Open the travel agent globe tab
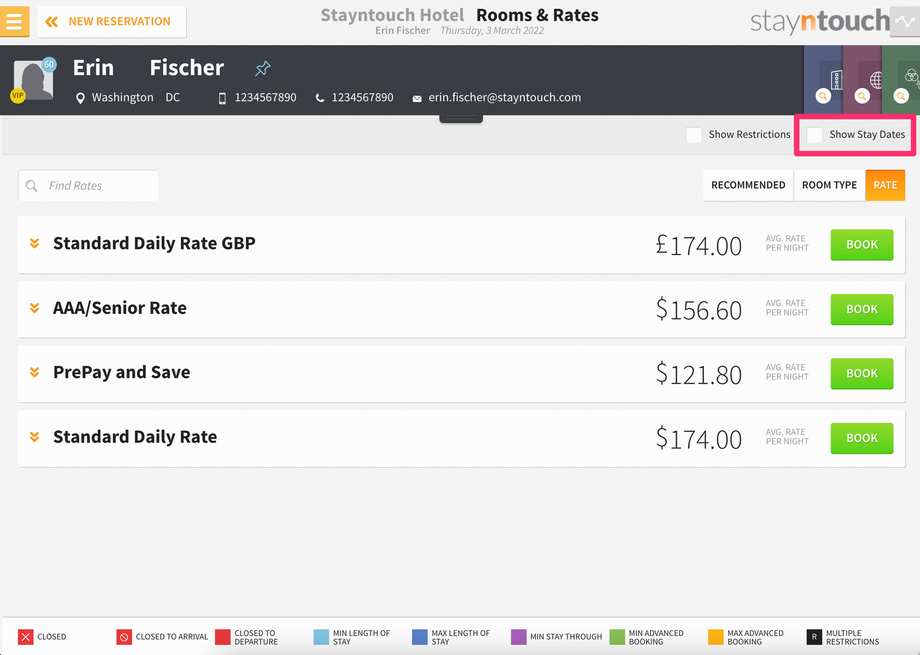Viewport: 920px width, 655px height. [862, 80]
